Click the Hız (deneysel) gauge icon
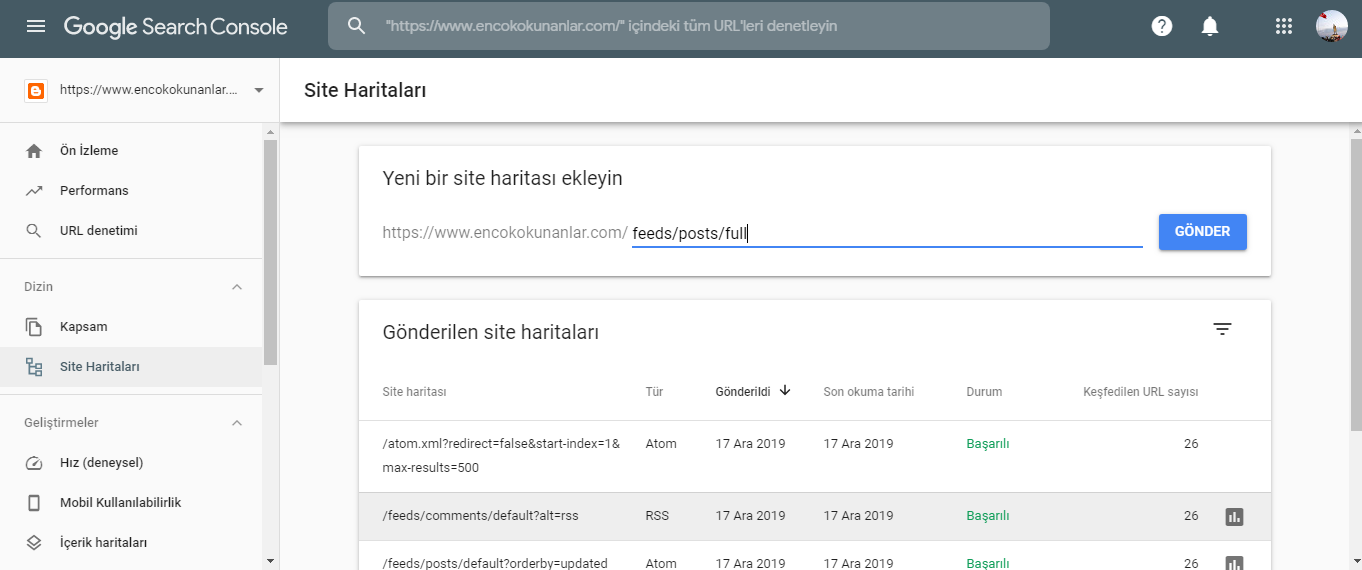 point(34,463)
